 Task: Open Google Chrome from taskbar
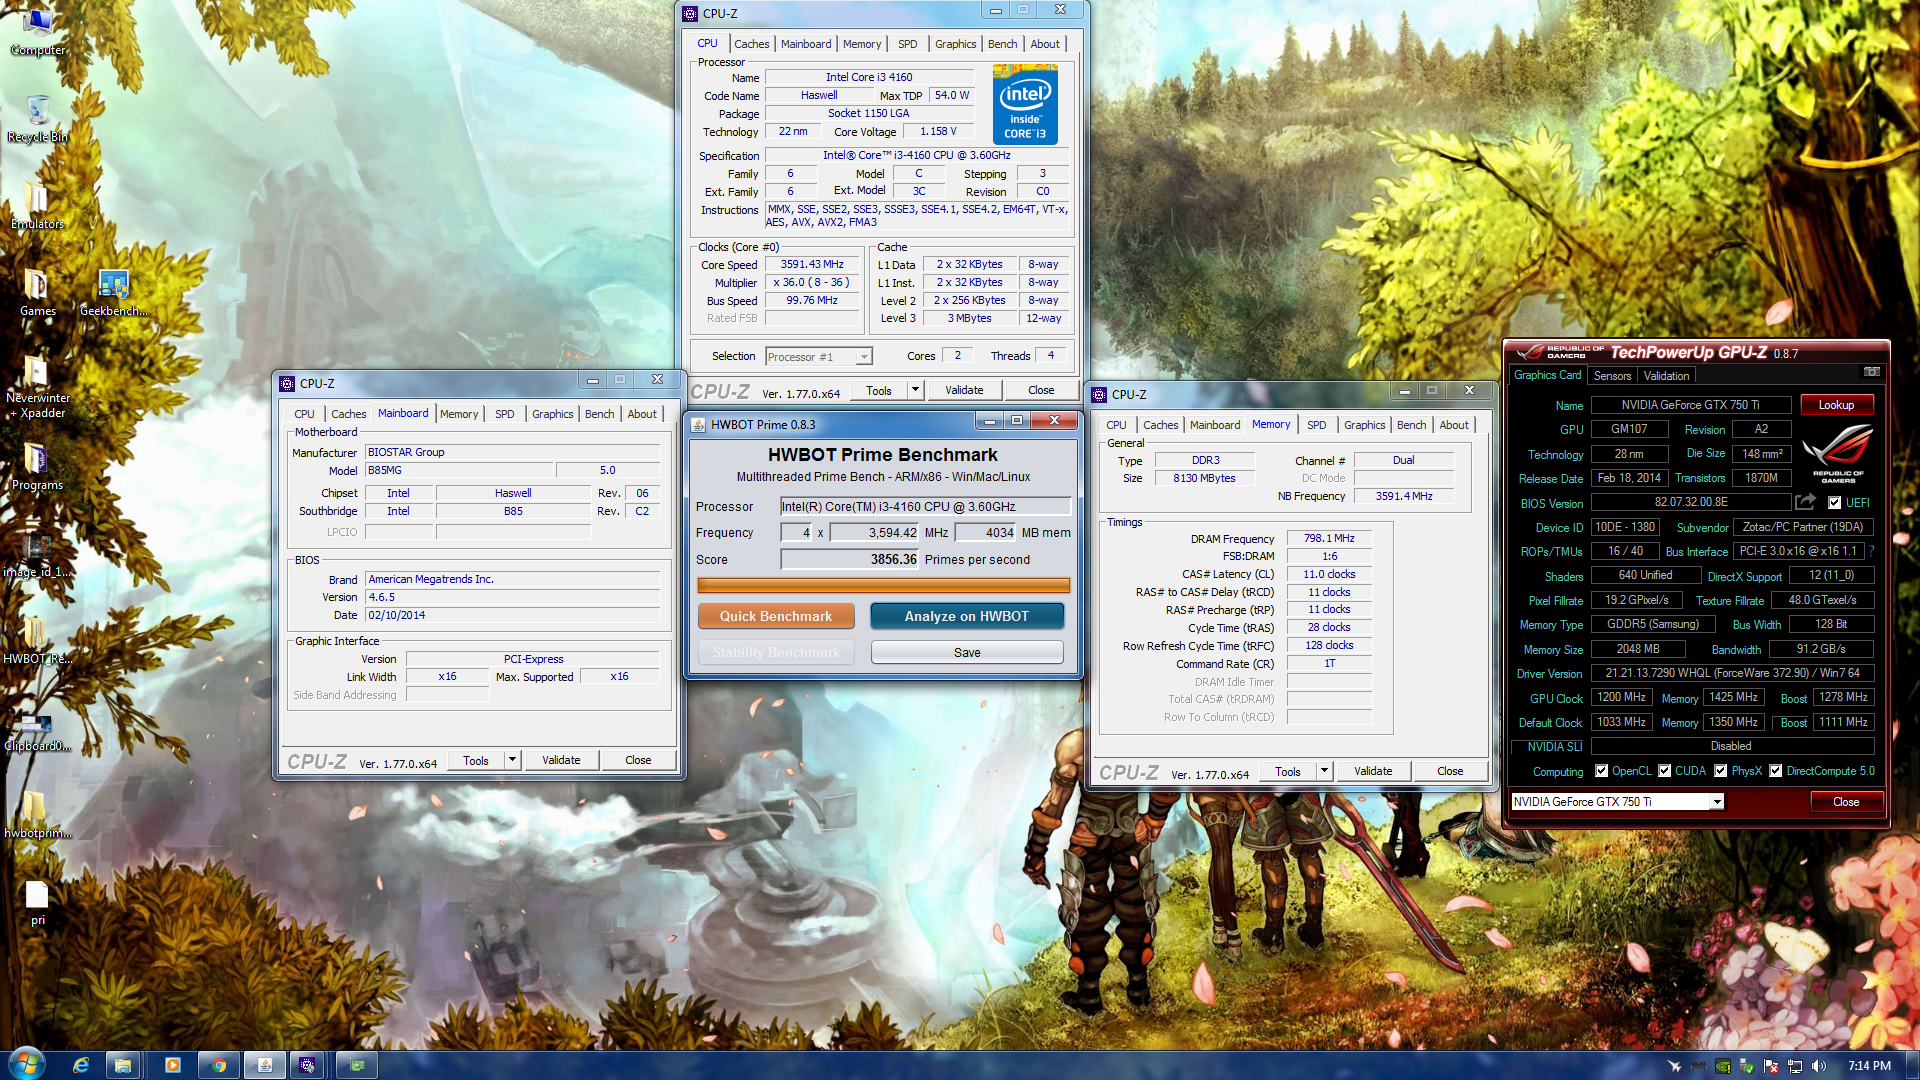click(218, 1065)
